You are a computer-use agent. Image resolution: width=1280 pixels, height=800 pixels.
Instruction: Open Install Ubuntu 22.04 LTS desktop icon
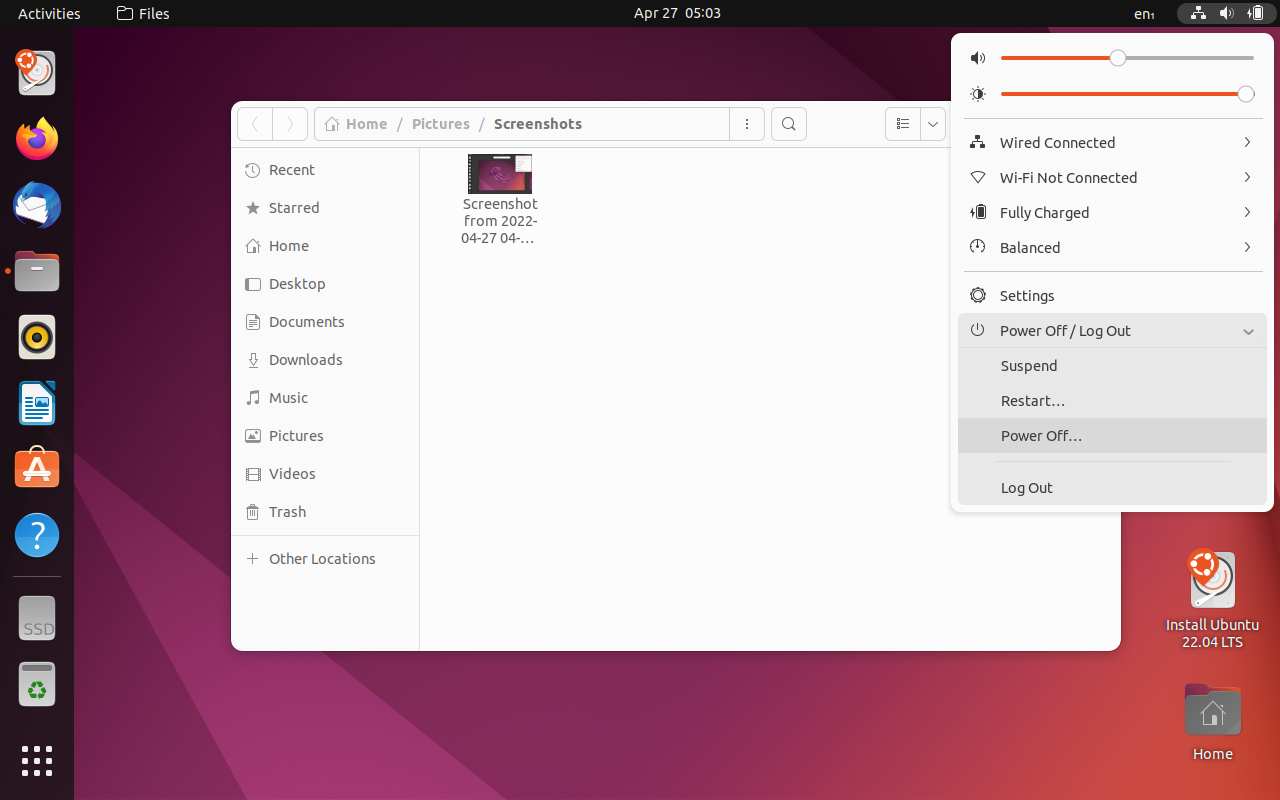[x=1212, y=599]
